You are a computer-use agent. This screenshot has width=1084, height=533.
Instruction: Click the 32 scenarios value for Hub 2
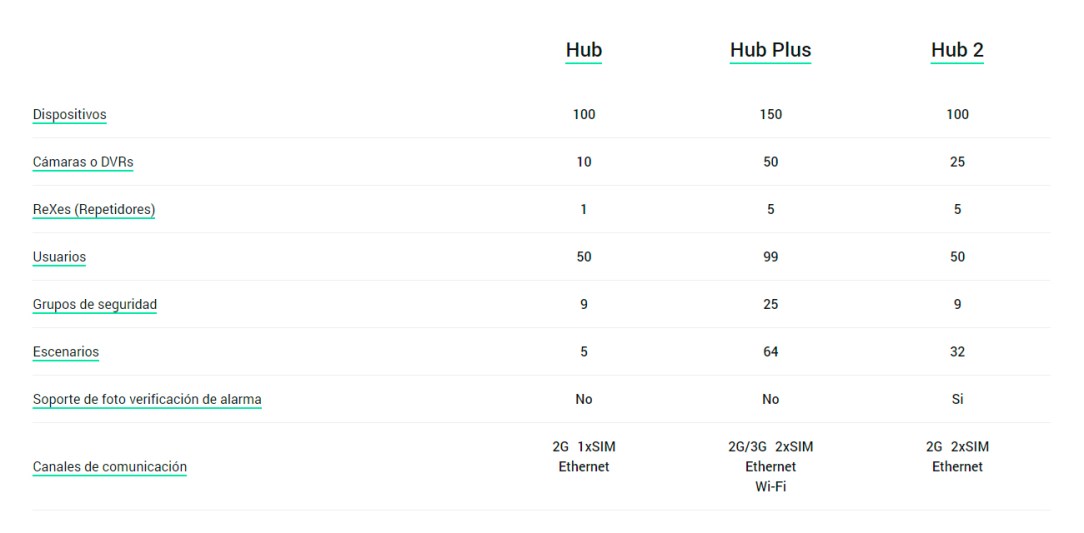click(957, 352)
